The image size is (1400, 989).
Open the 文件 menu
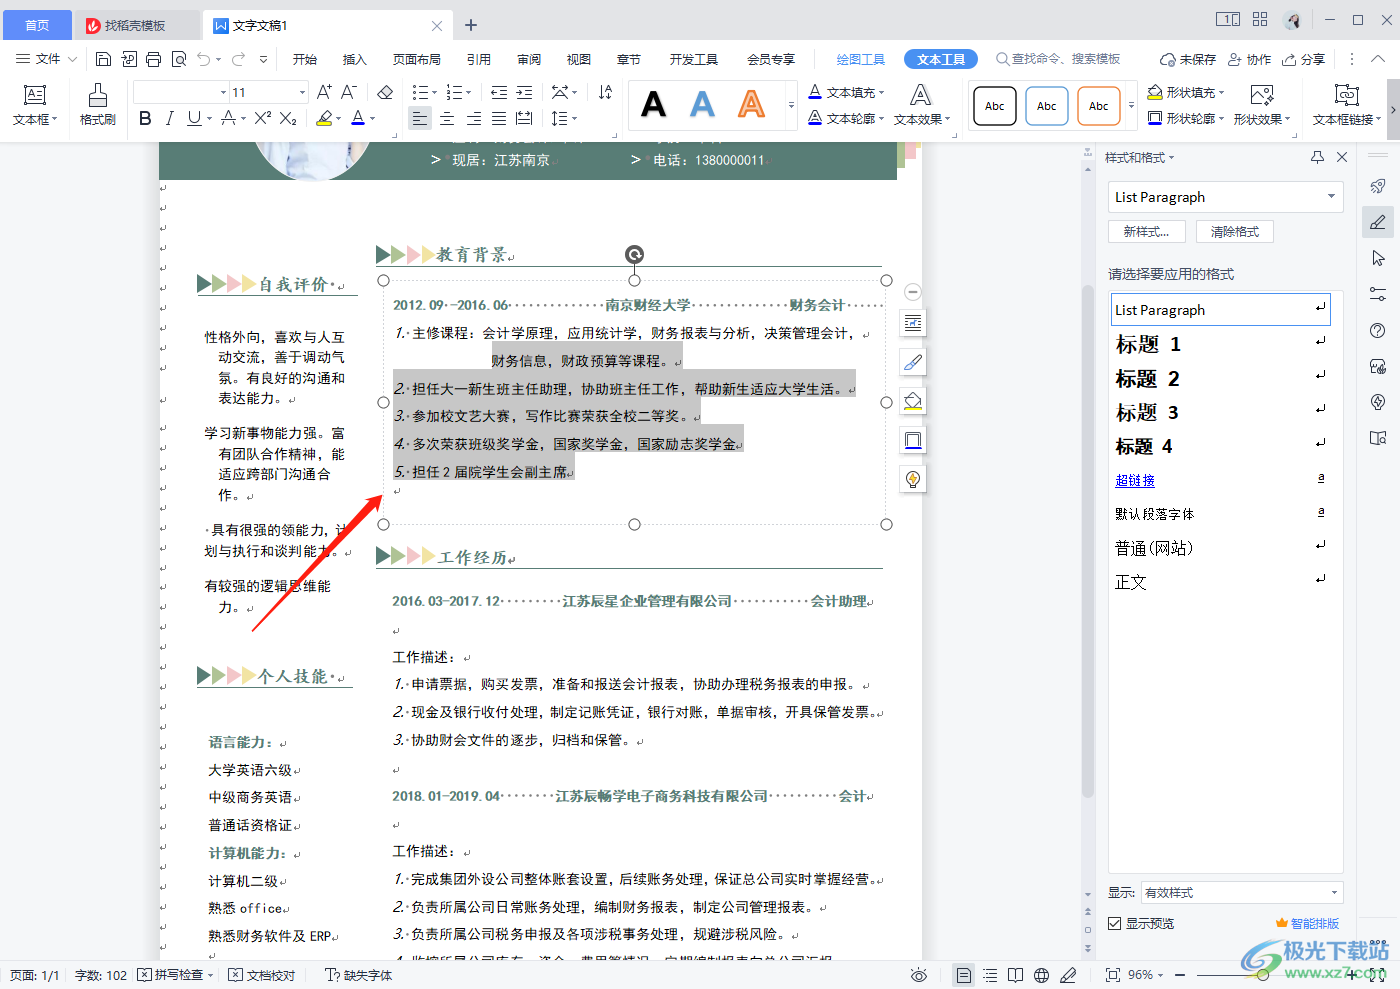click(46, 60)
